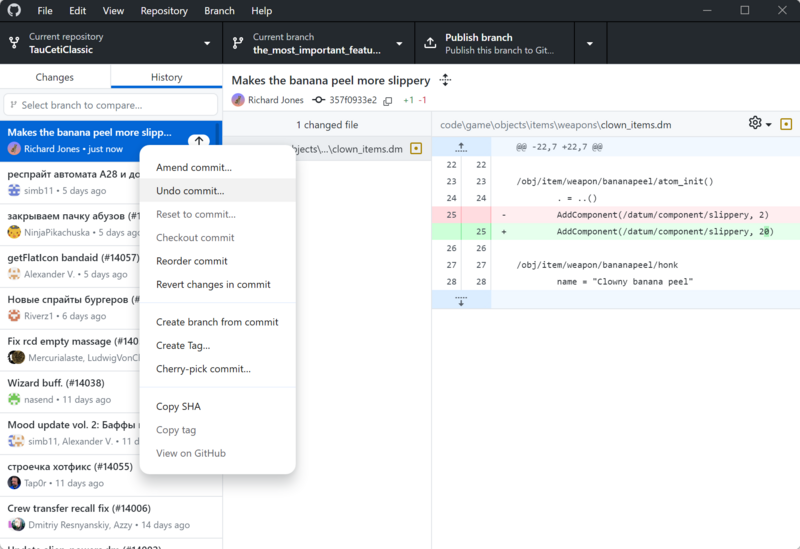Click the modified-file status icon in diff header
The width and height of the screenshot is (800, 549).
(786, 124)
